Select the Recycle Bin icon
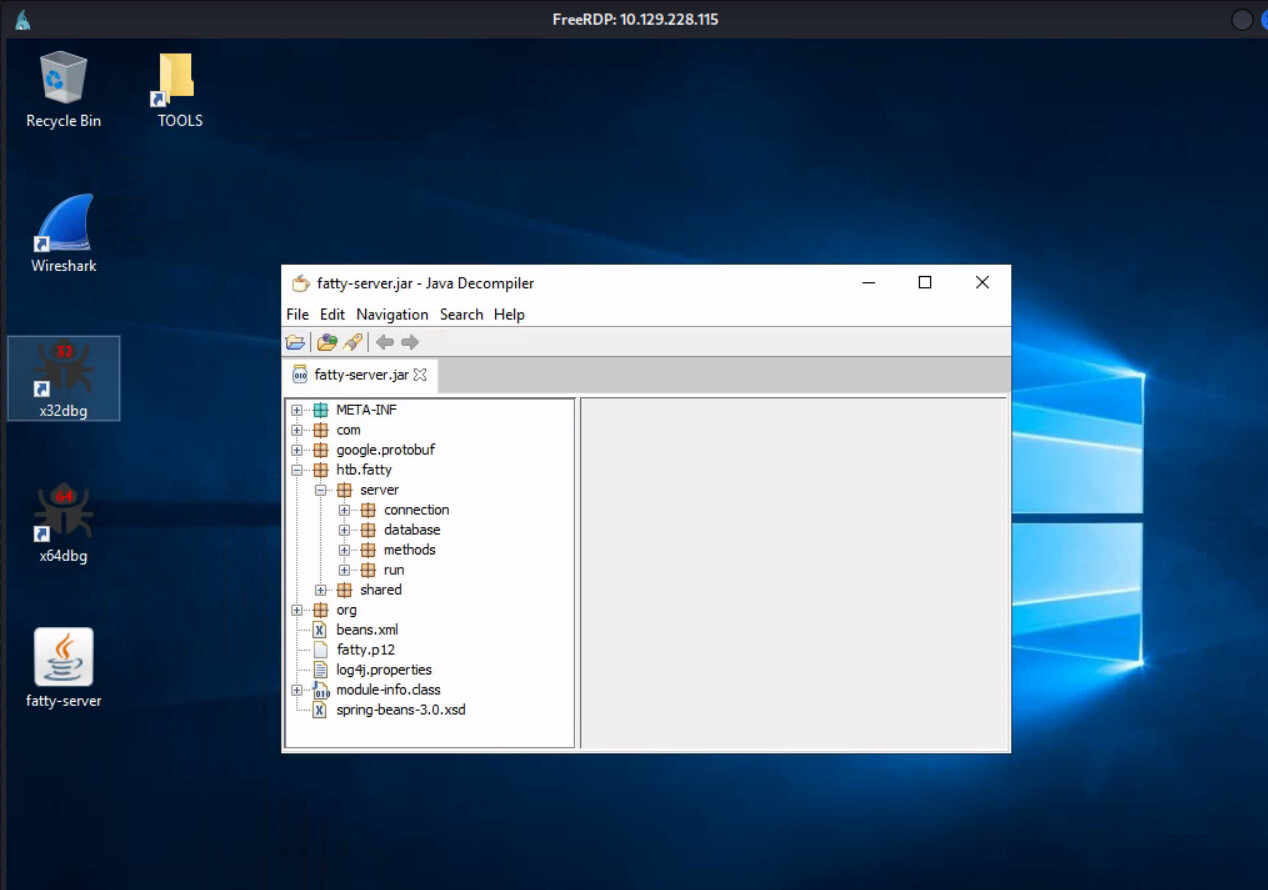Viewport: 1268px width, 890px height. 64,90
